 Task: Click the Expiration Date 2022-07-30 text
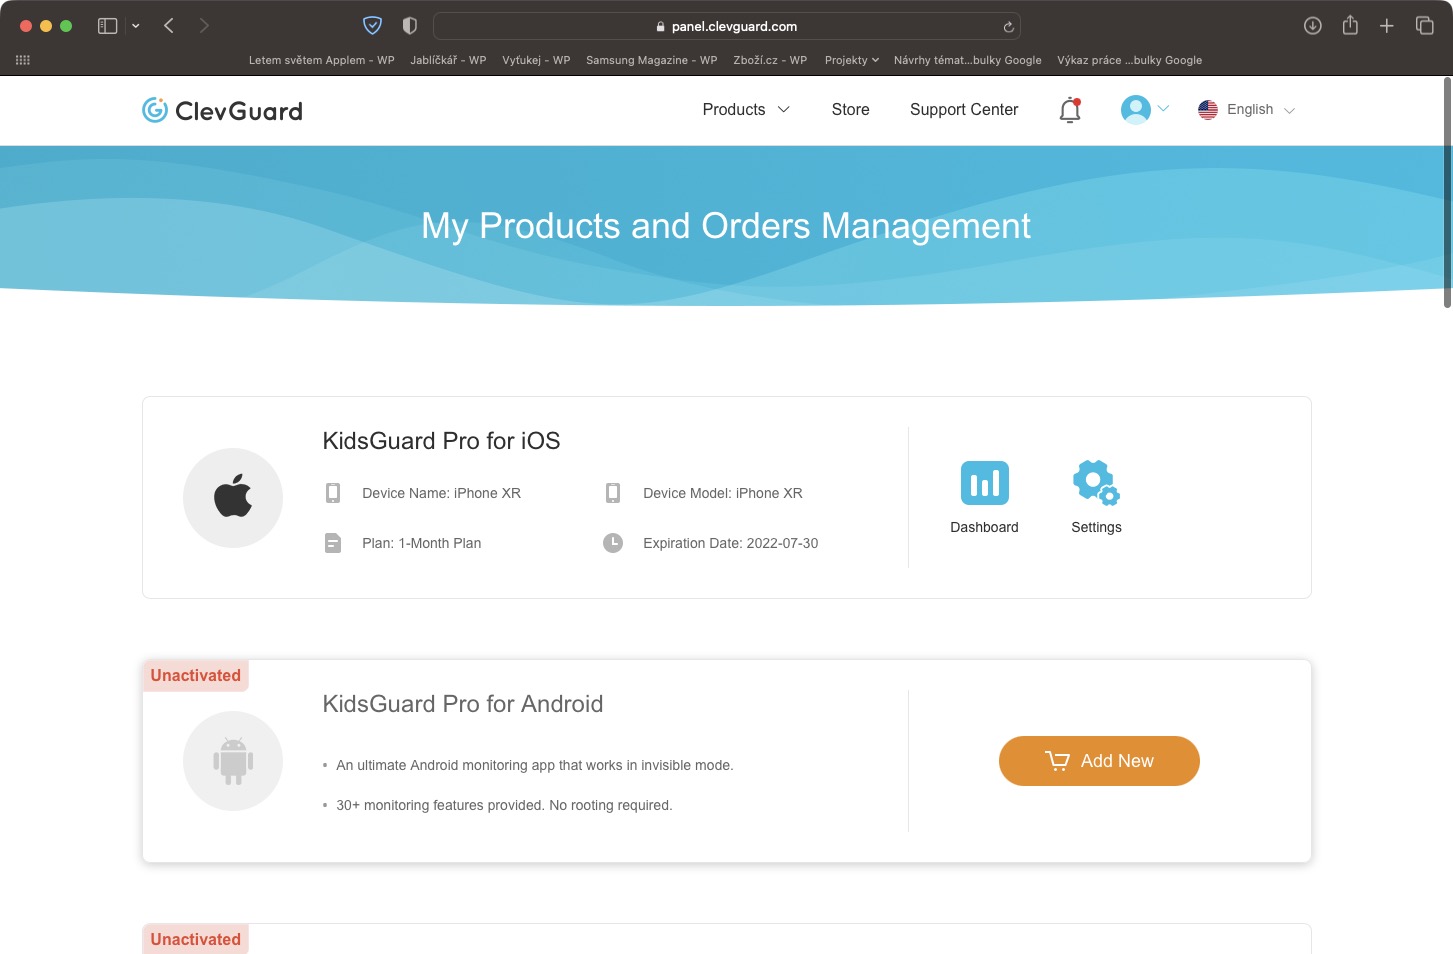pos(731,543)
